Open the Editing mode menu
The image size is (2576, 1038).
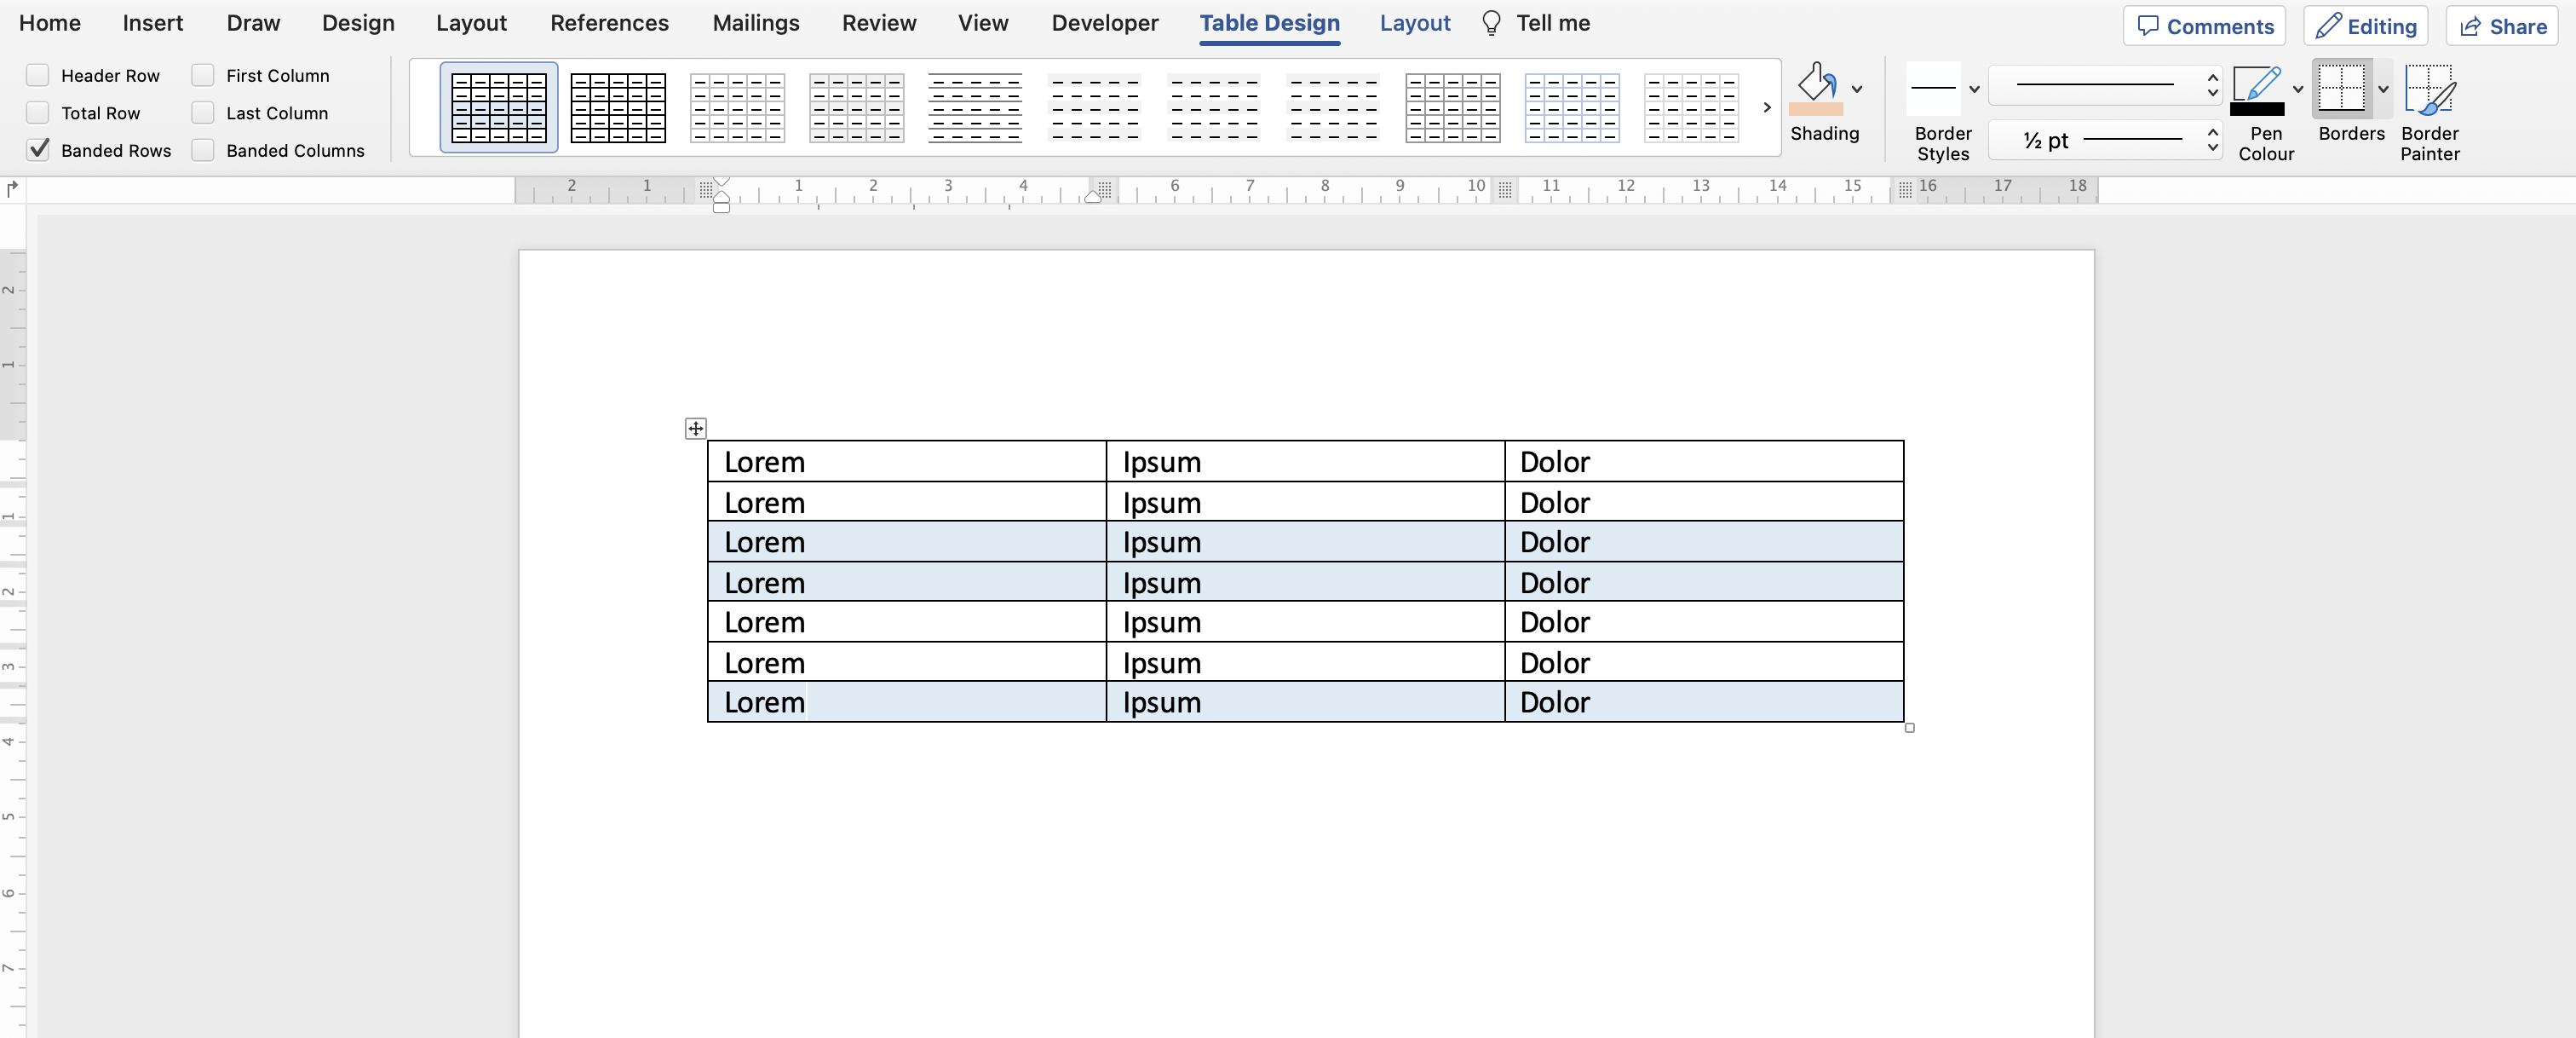2366,26
